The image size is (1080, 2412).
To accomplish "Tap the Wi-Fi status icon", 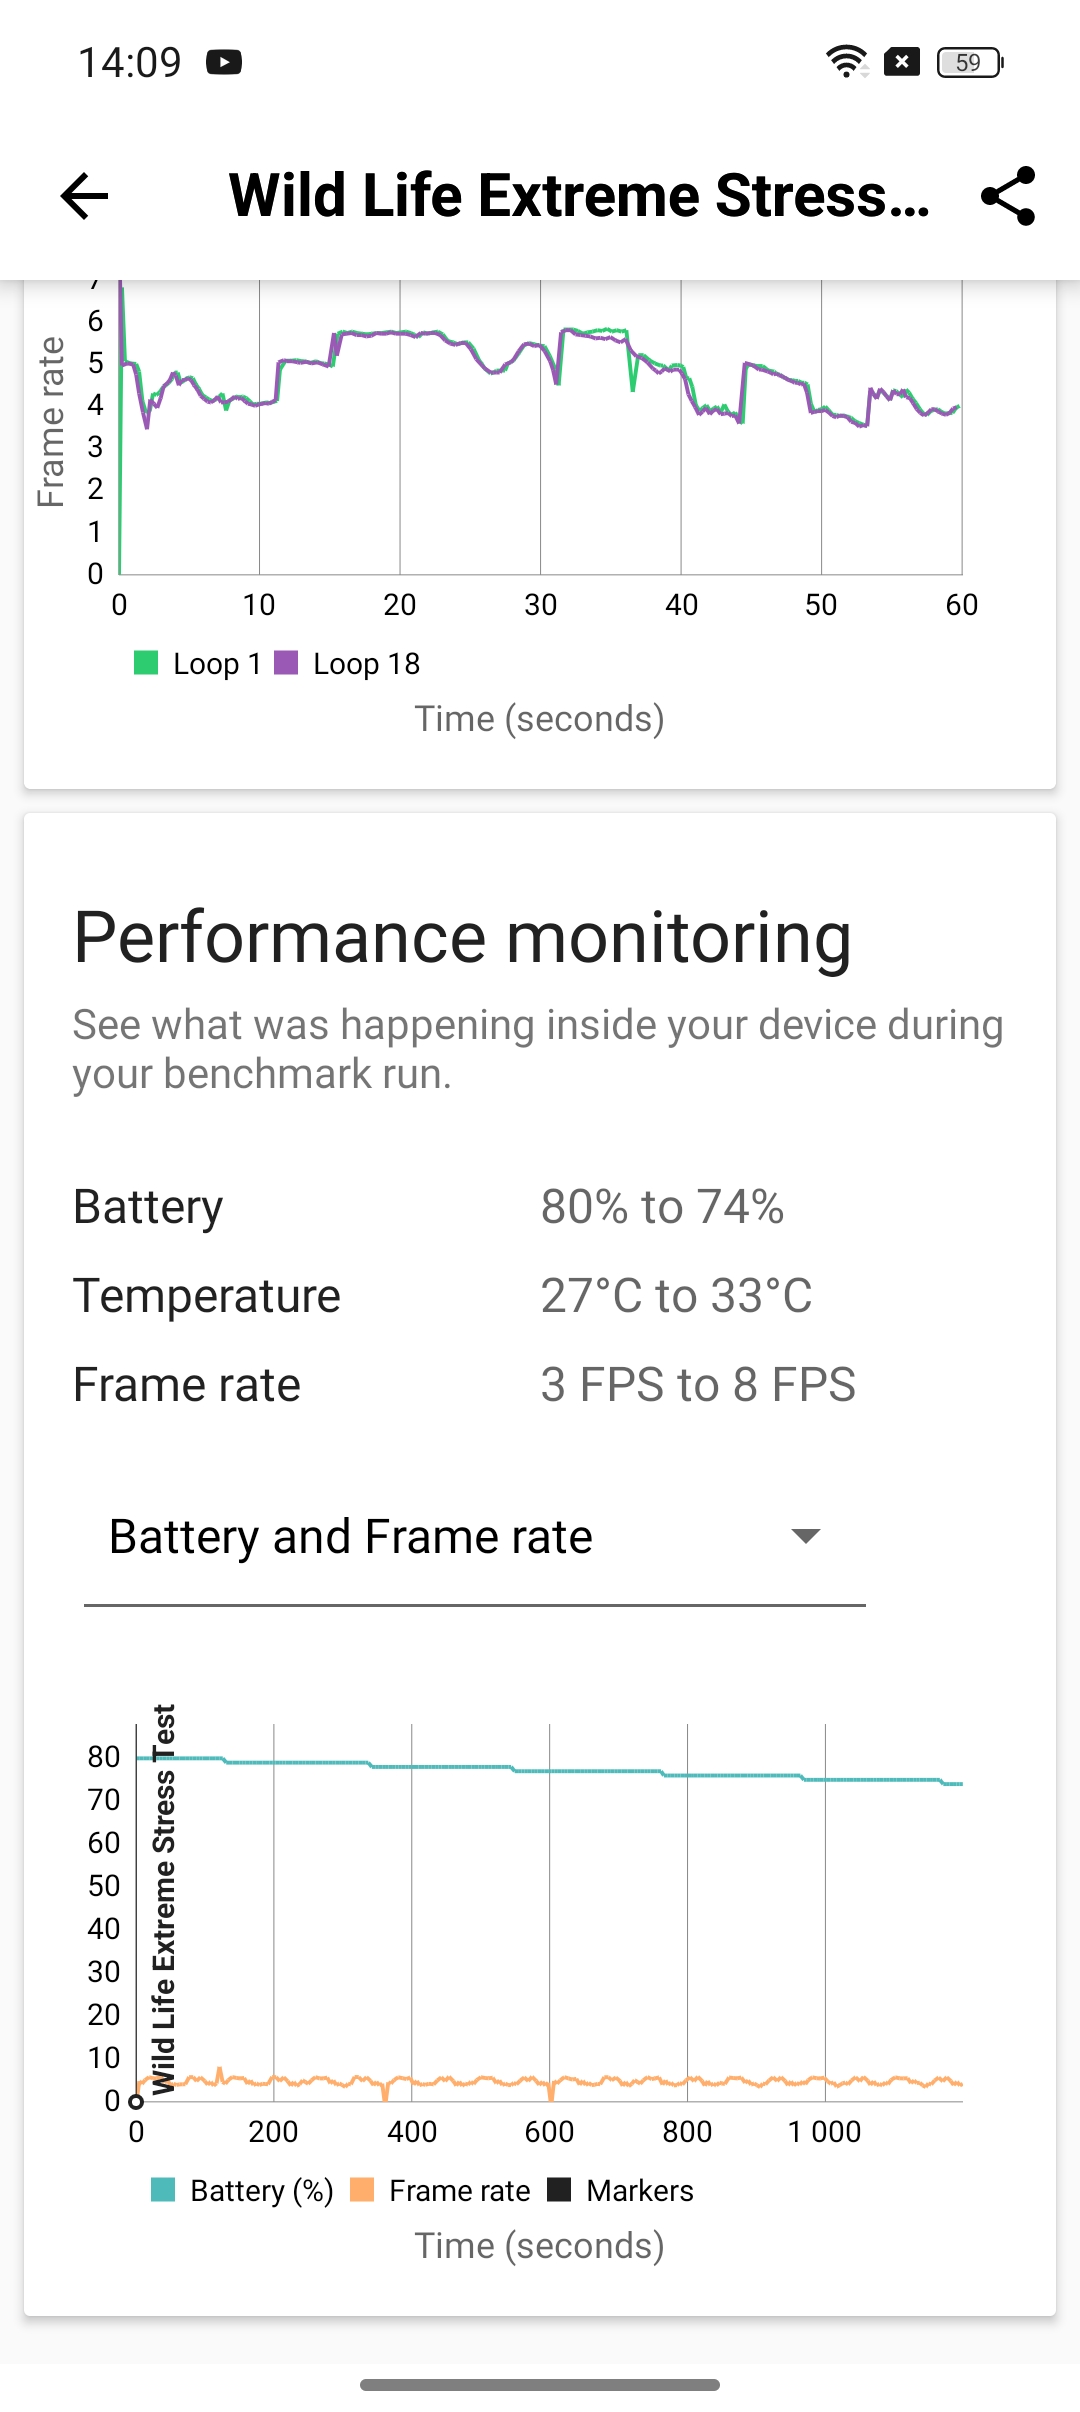I will tap(846, 62).
